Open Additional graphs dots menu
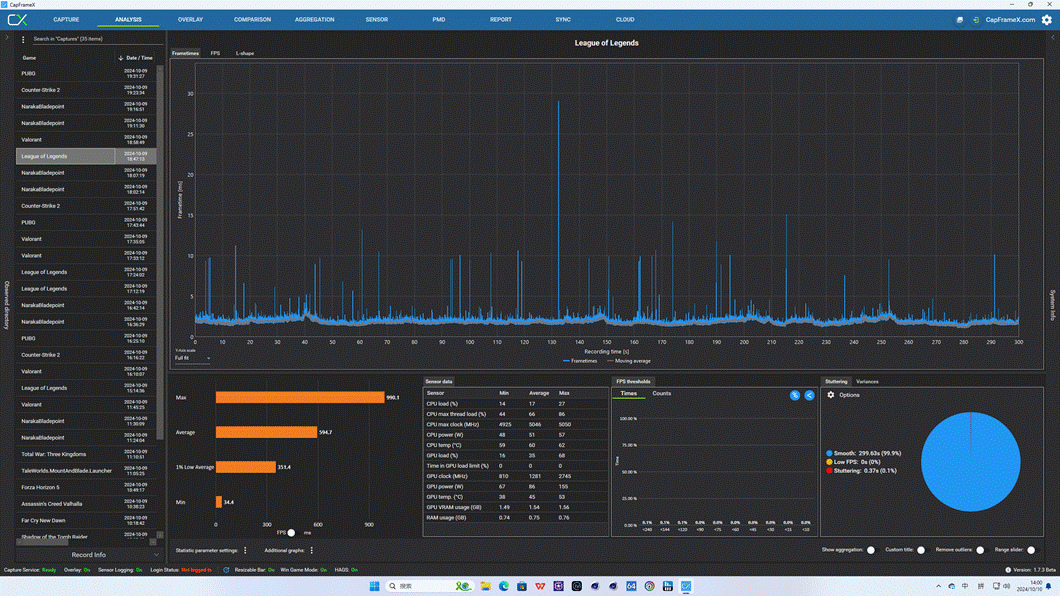The image size is (1060, 596). (312, 550)
